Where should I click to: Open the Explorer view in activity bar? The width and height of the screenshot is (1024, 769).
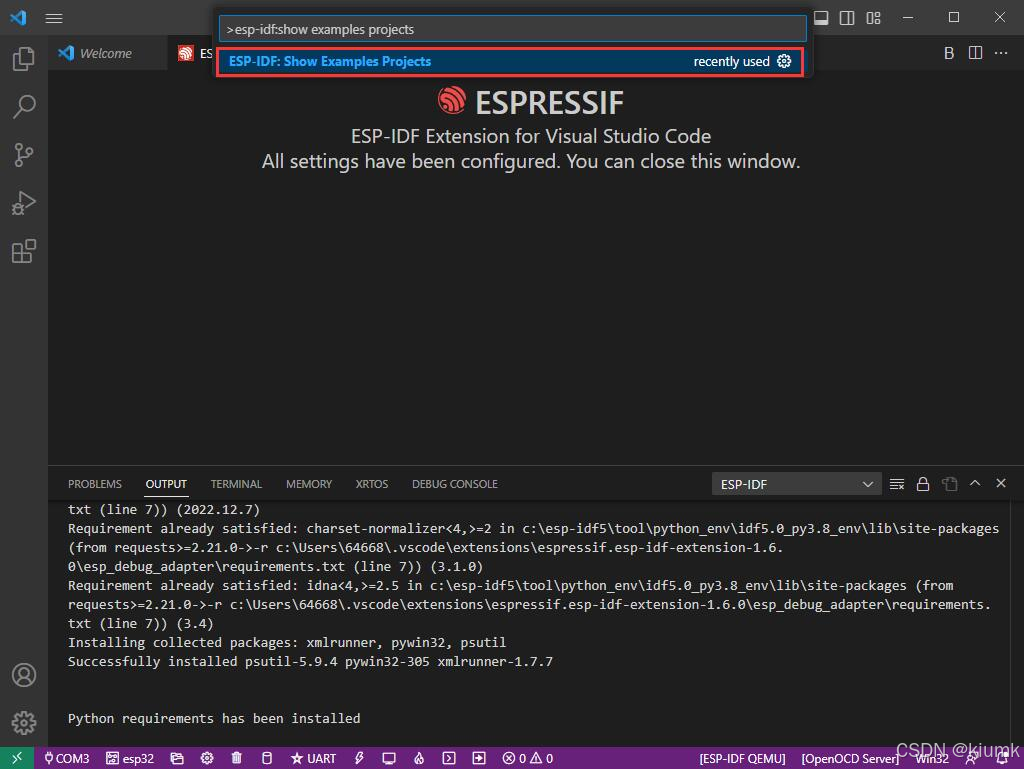(x=24, y=59)
